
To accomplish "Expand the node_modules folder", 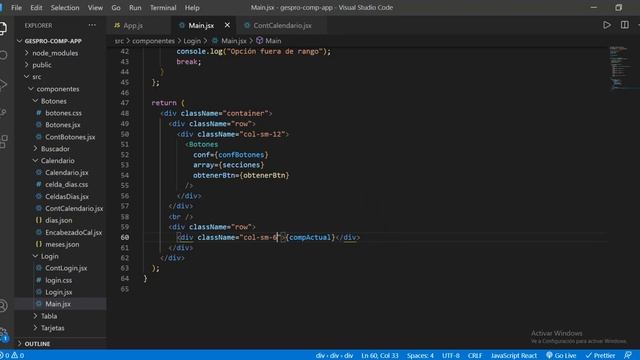I will point(60,53).
